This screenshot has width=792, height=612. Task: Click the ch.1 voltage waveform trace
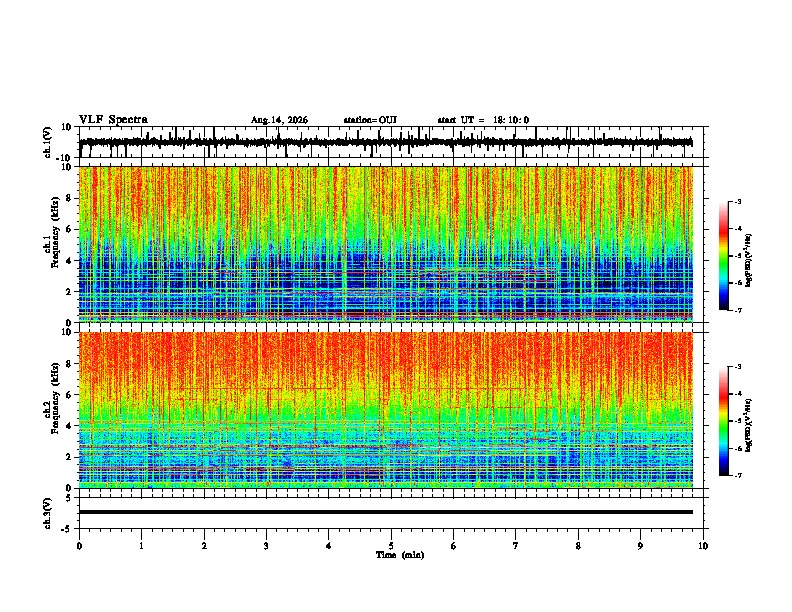coord(386,142)
